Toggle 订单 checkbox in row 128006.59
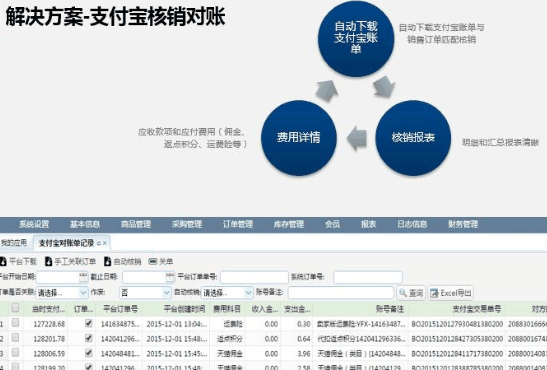 (89, 353)
